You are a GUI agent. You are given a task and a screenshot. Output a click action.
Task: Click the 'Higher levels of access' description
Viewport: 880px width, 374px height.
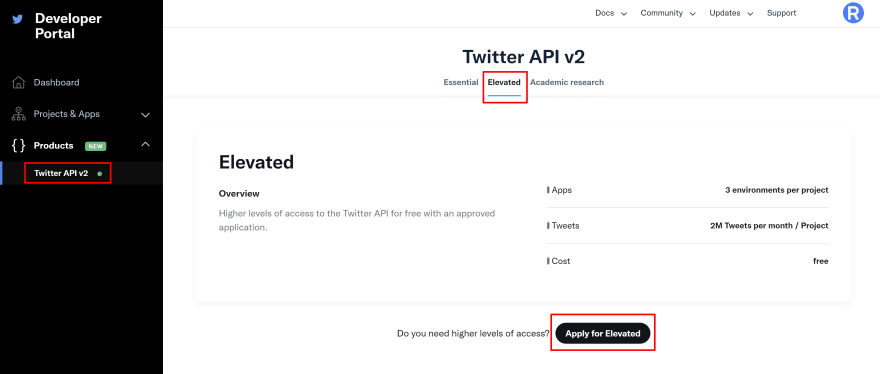[357, 221]
